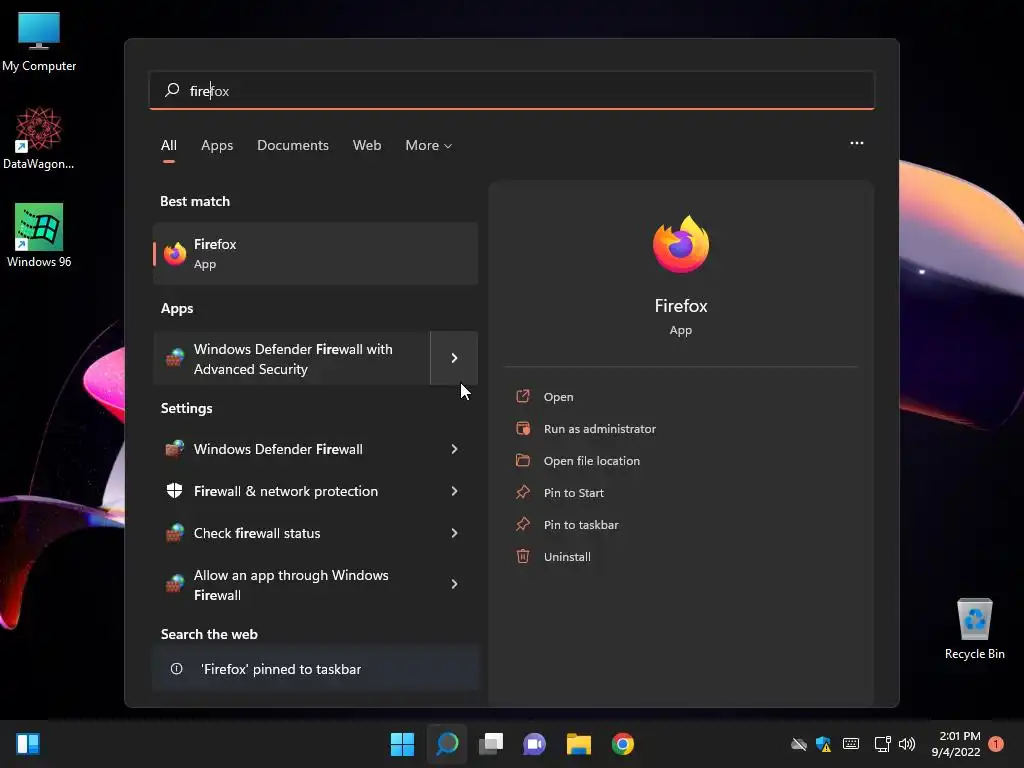This screenshot has height=768, width=1024.
Task: Expand the Windows Defender Firewall settings chevron
Action: pos(455,449)
